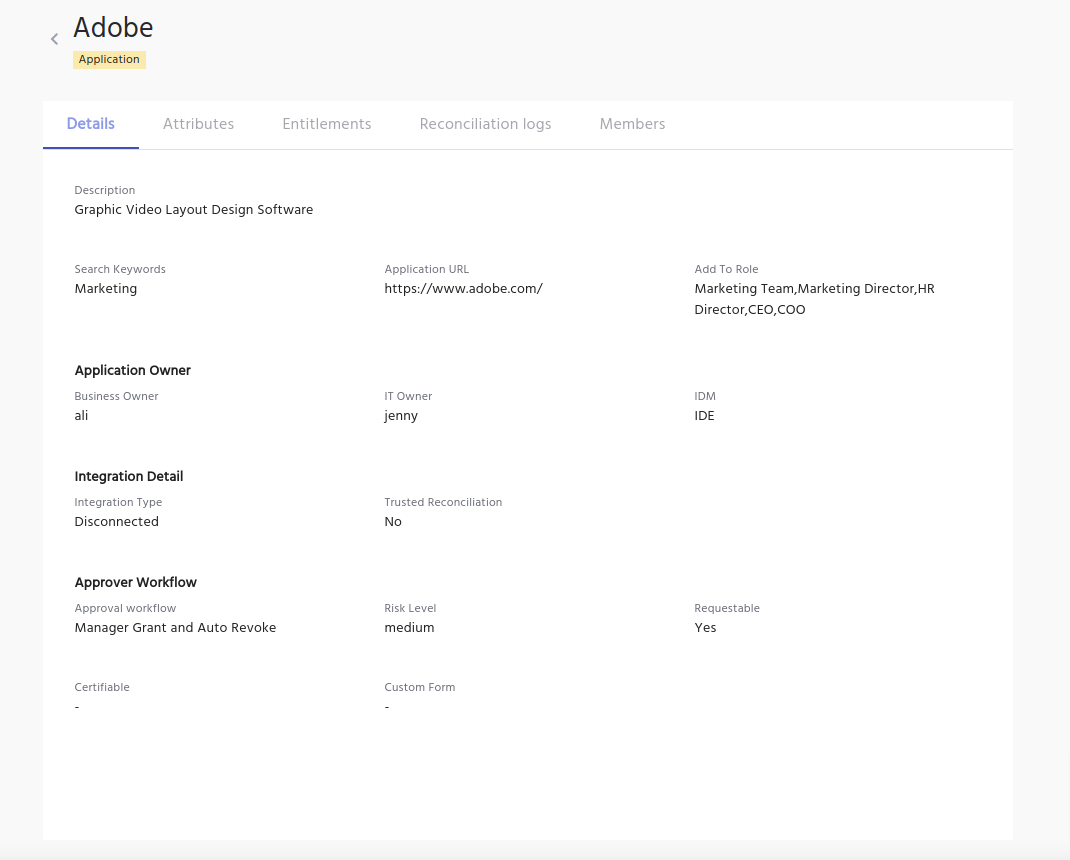This screenshot has height=860, width=1070.
Task: Select the Details tab
Action: point(91,124)
